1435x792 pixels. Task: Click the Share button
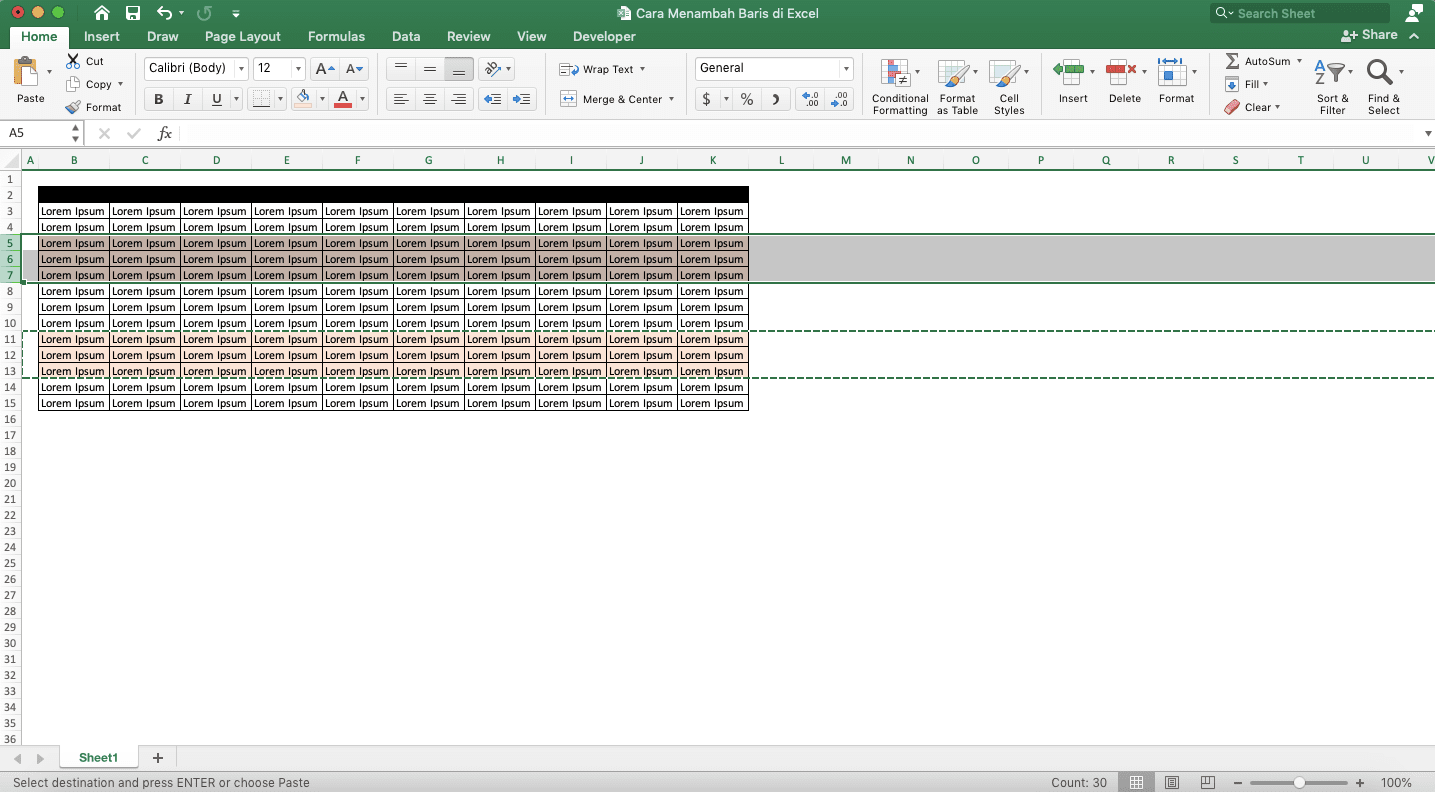pos(1370,35)
